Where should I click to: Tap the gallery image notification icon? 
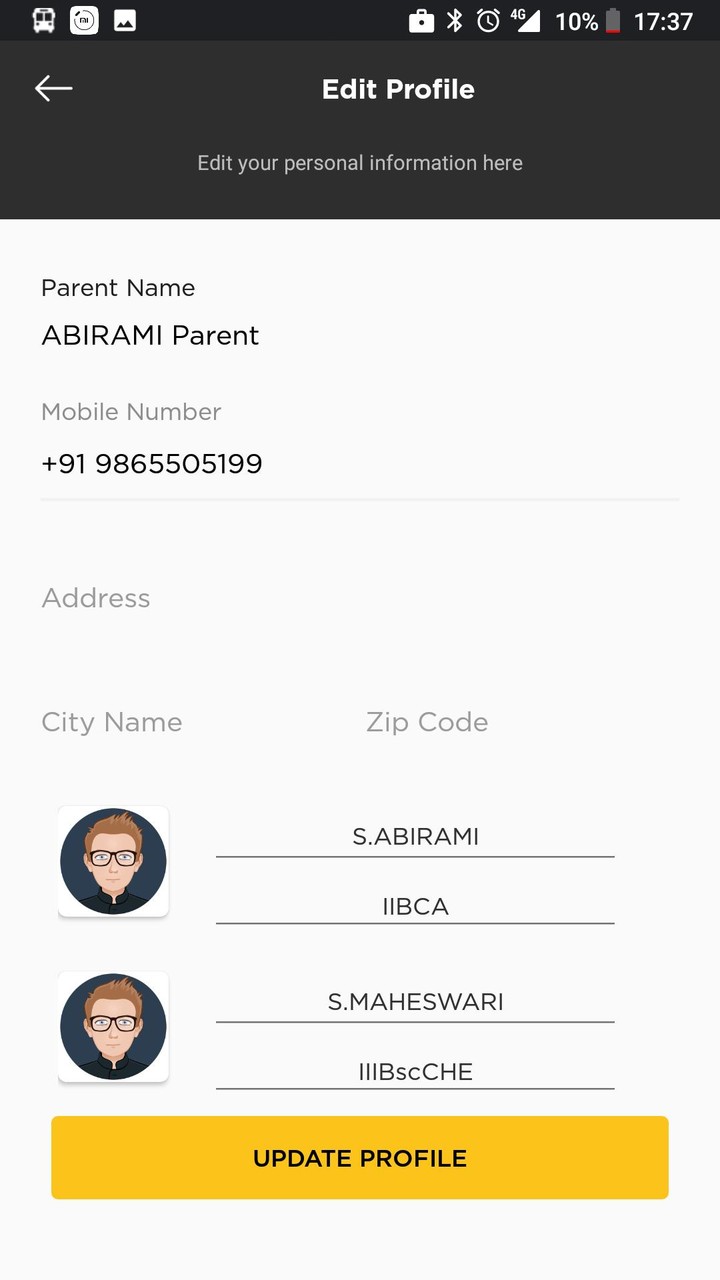125,20
